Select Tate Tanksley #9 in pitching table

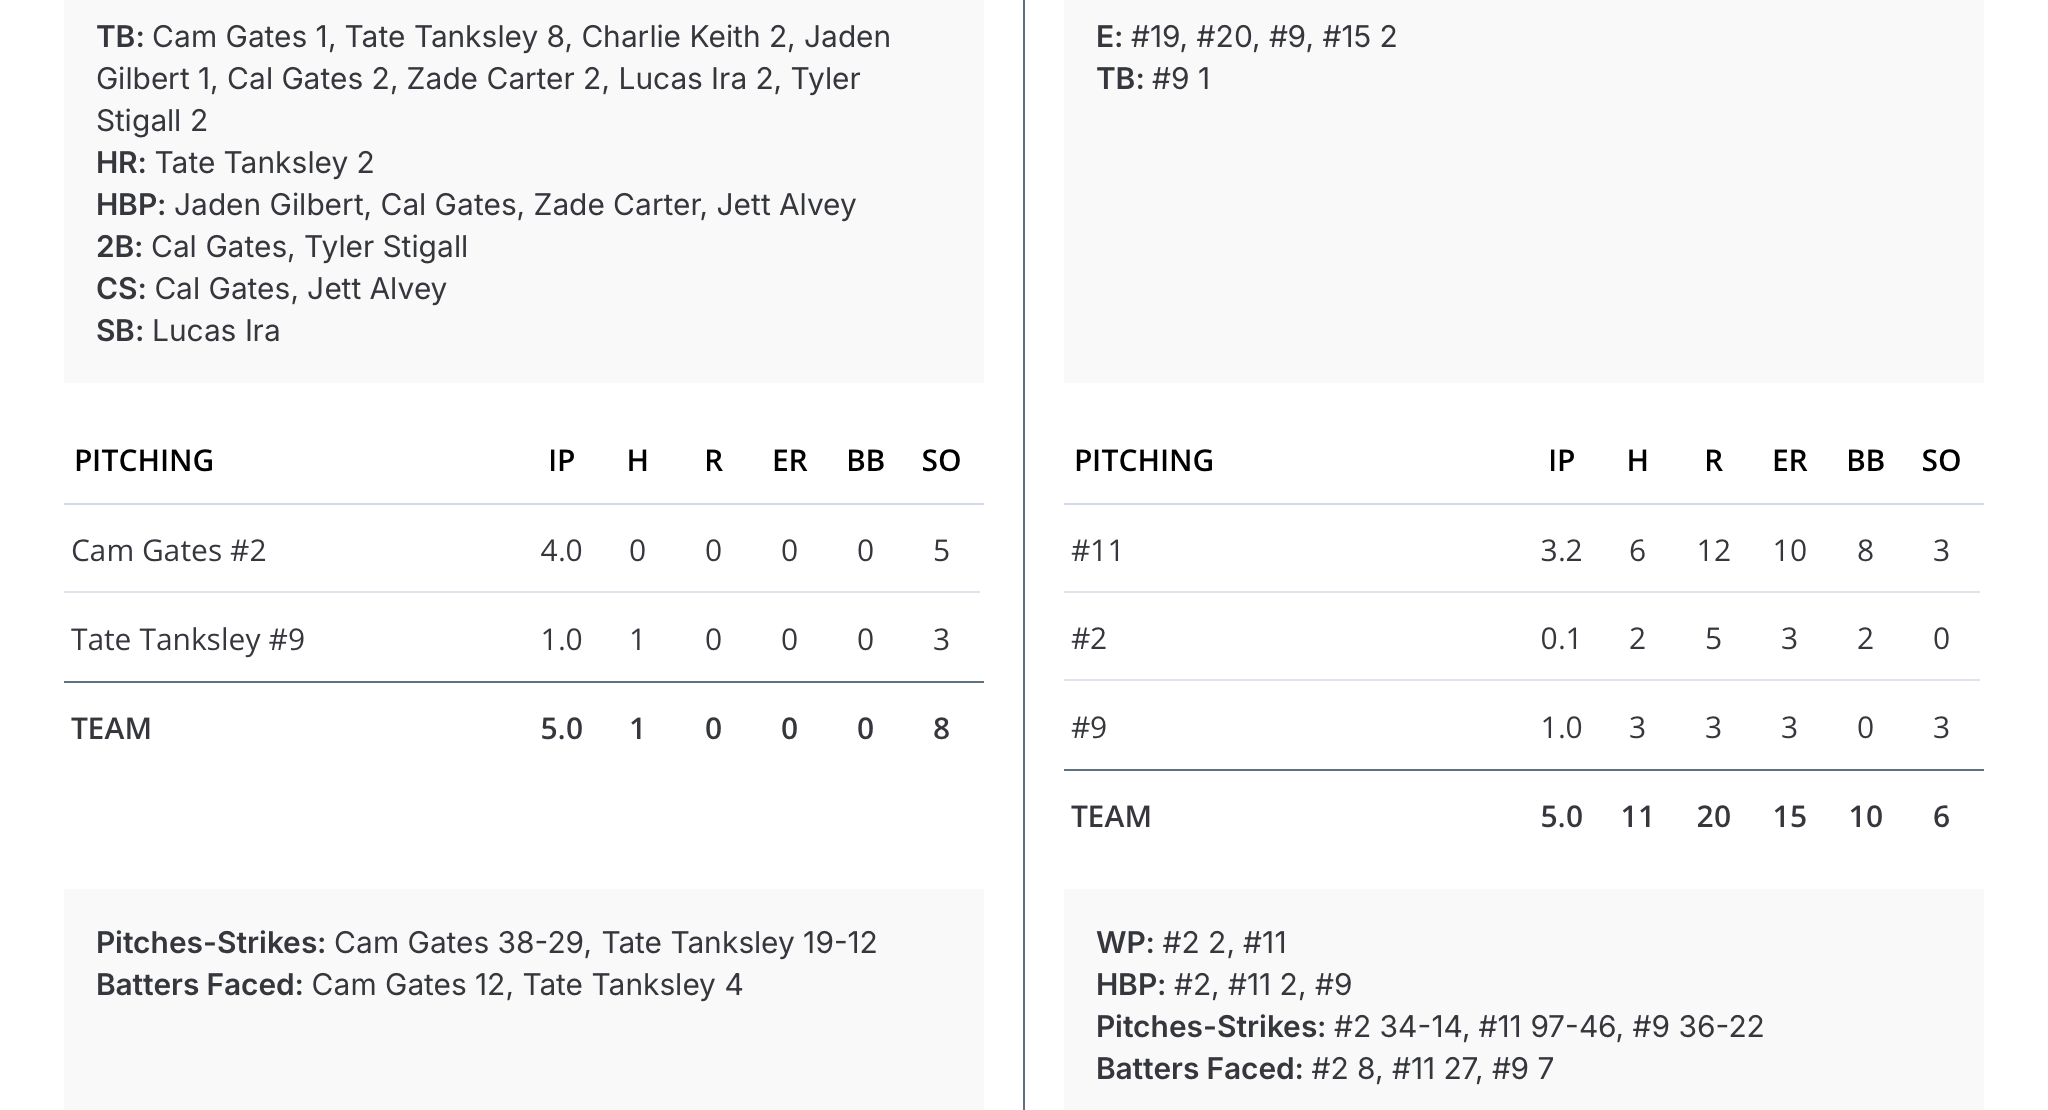click(x=188, y=639)
